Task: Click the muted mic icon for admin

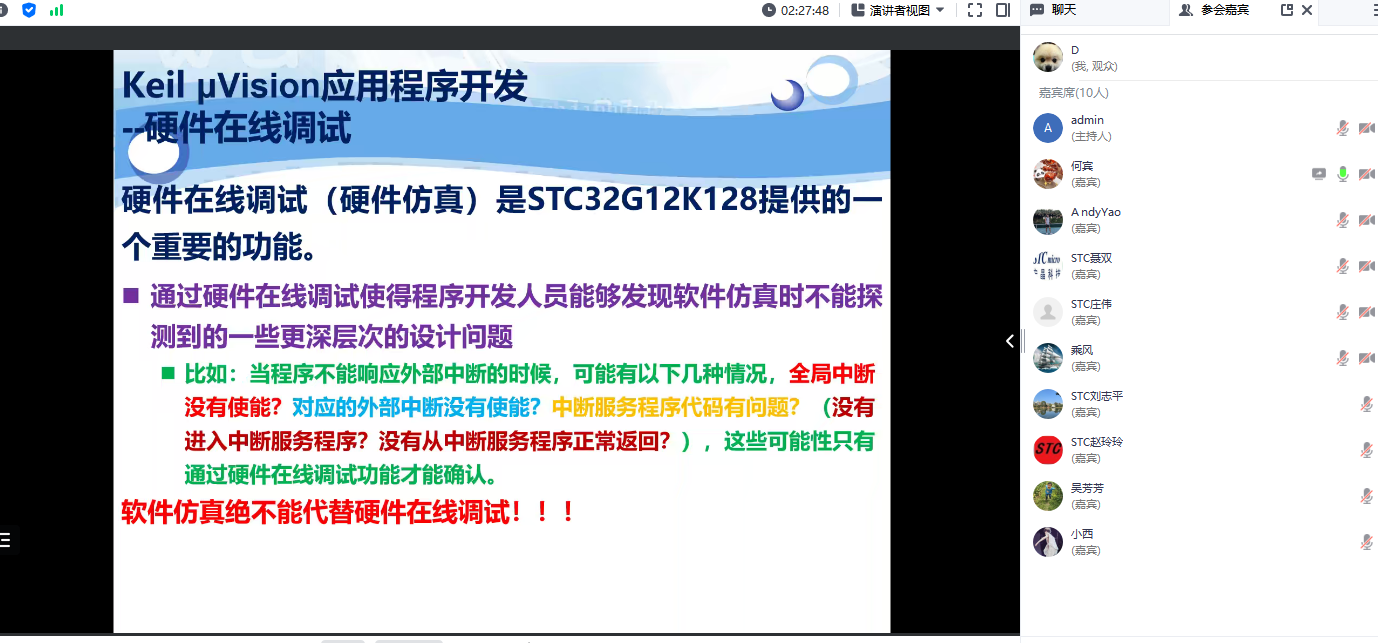Action: (1343, 128)
